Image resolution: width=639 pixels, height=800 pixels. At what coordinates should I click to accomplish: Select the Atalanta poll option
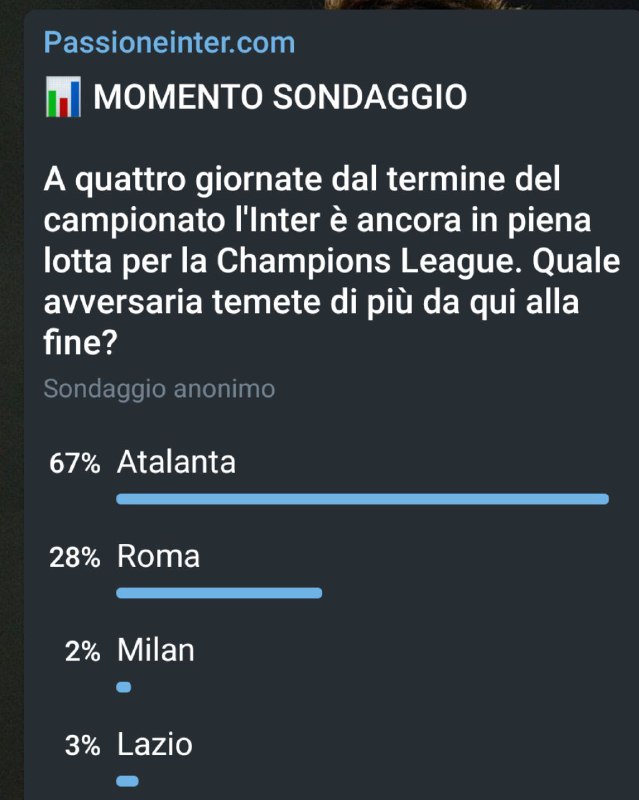pyautogui.click(x=176, y=462)
